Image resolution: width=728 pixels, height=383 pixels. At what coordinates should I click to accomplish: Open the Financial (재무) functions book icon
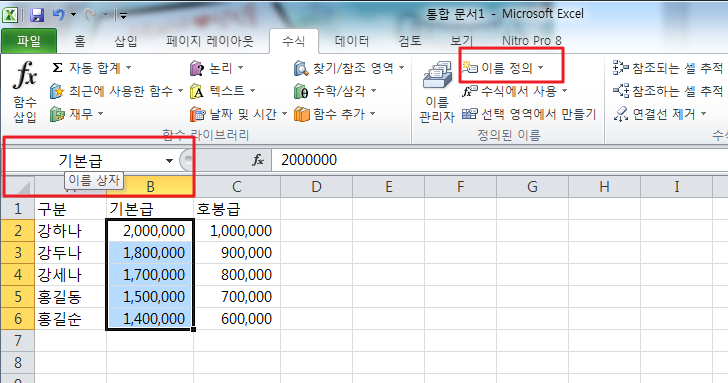pyautogui.click(x=57, y=114)
